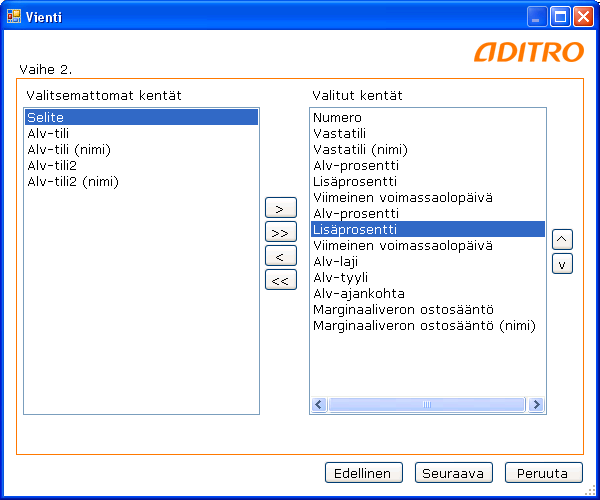The width and height of the screenshot is (600, 500).
Task: Go back with the Edellinen button
Action: point(364,473)
